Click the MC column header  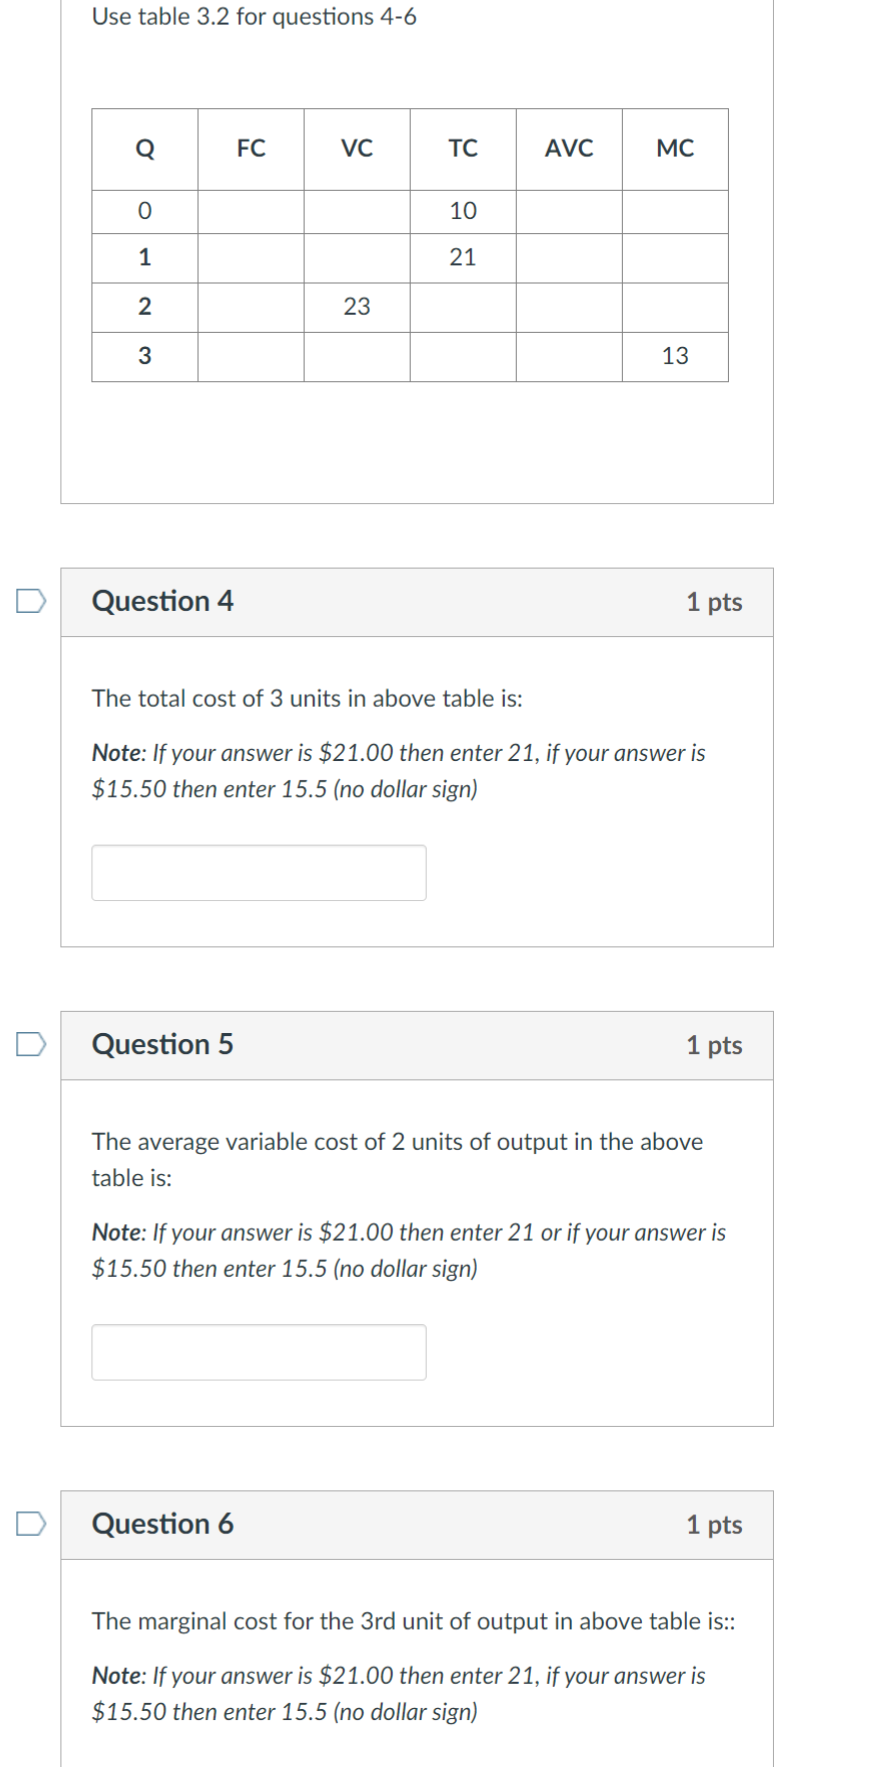[x=674, y=148]
